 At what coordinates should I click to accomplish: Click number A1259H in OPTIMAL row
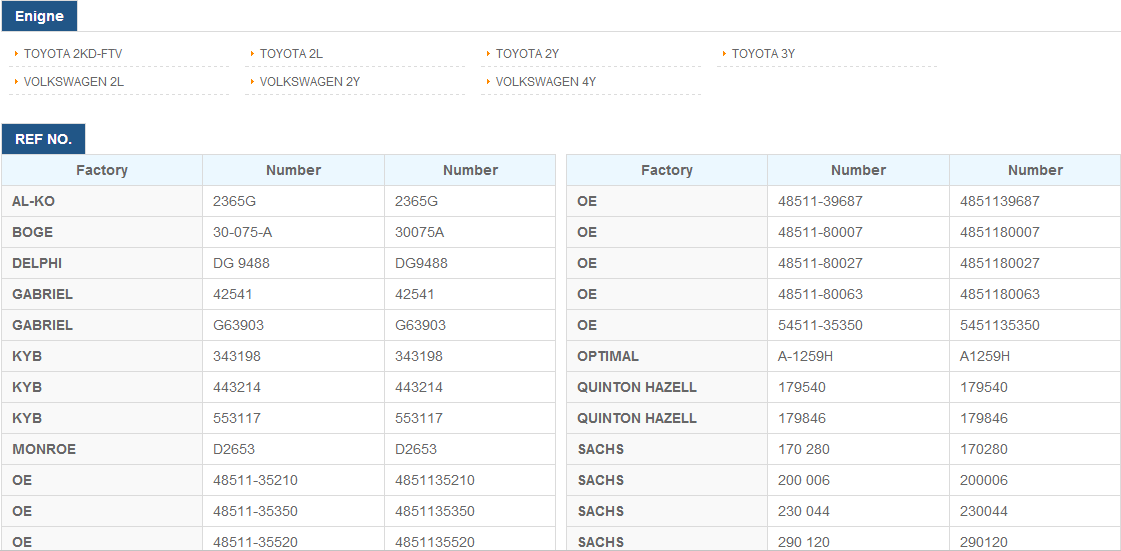(984, 356)
